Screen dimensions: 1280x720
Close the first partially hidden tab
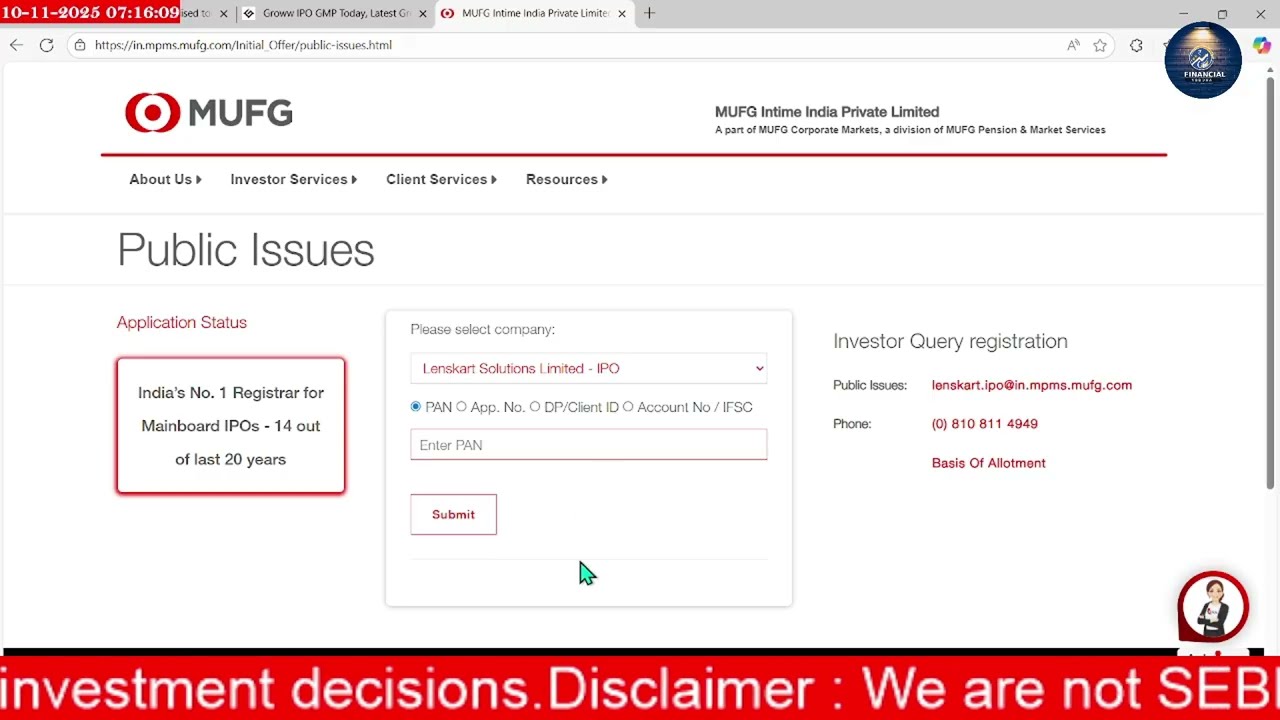223,14
